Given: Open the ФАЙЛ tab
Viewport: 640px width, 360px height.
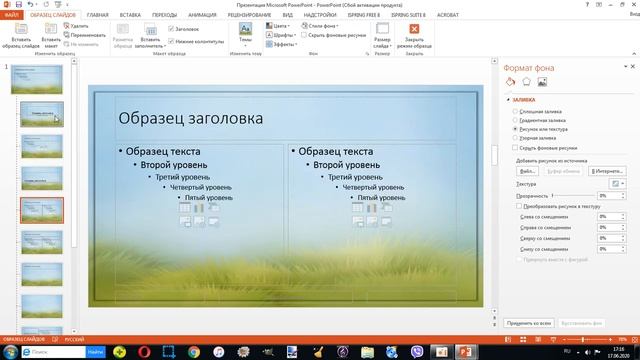Looking at the screenshot, I should (12, 15).
